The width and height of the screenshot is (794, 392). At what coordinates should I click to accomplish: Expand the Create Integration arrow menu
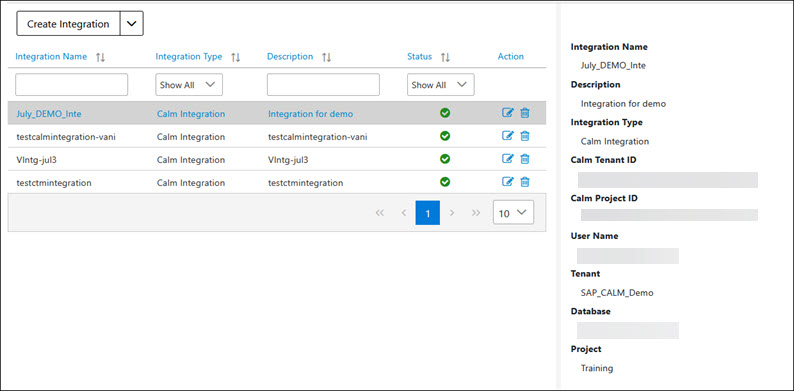(132, 24)
